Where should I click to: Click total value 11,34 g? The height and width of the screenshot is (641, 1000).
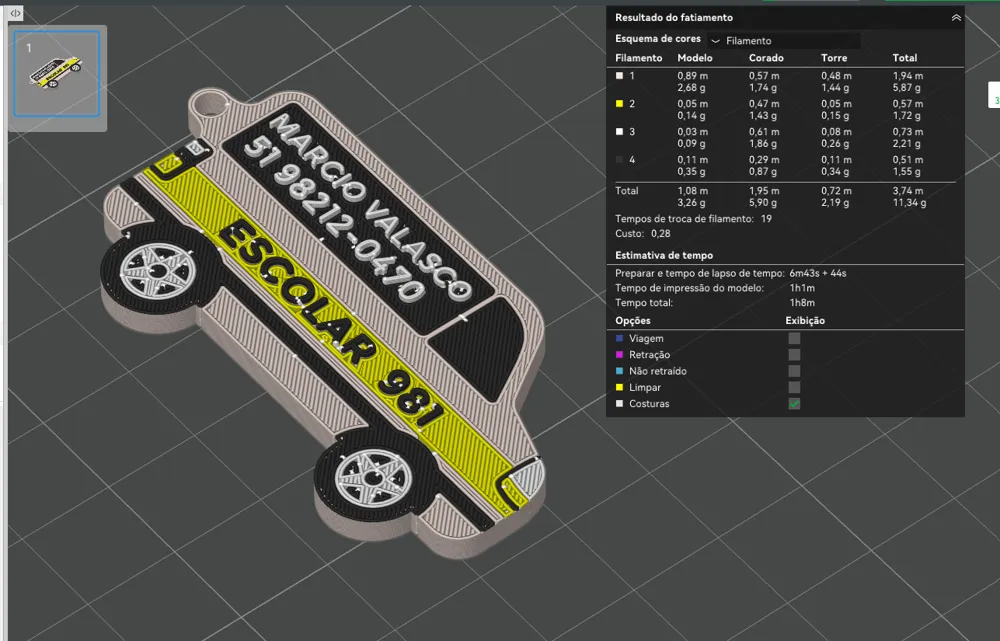tap(909, 203)
